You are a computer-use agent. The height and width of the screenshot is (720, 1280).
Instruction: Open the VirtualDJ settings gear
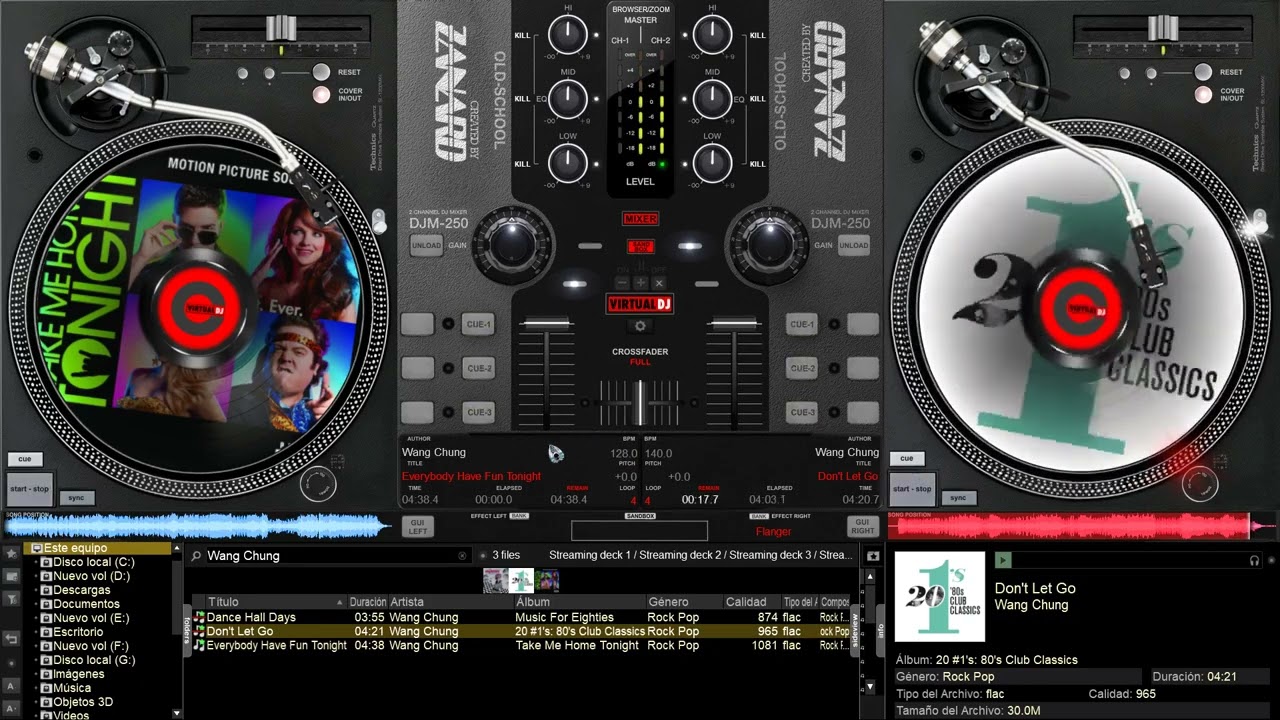click(640, 326)
